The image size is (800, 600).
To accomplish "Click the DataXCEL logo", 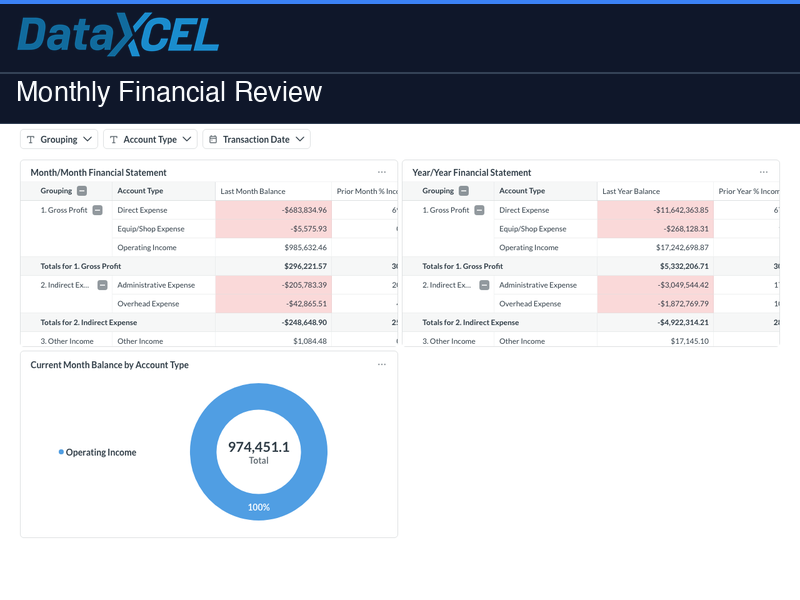I will click(x=118, y=35).
